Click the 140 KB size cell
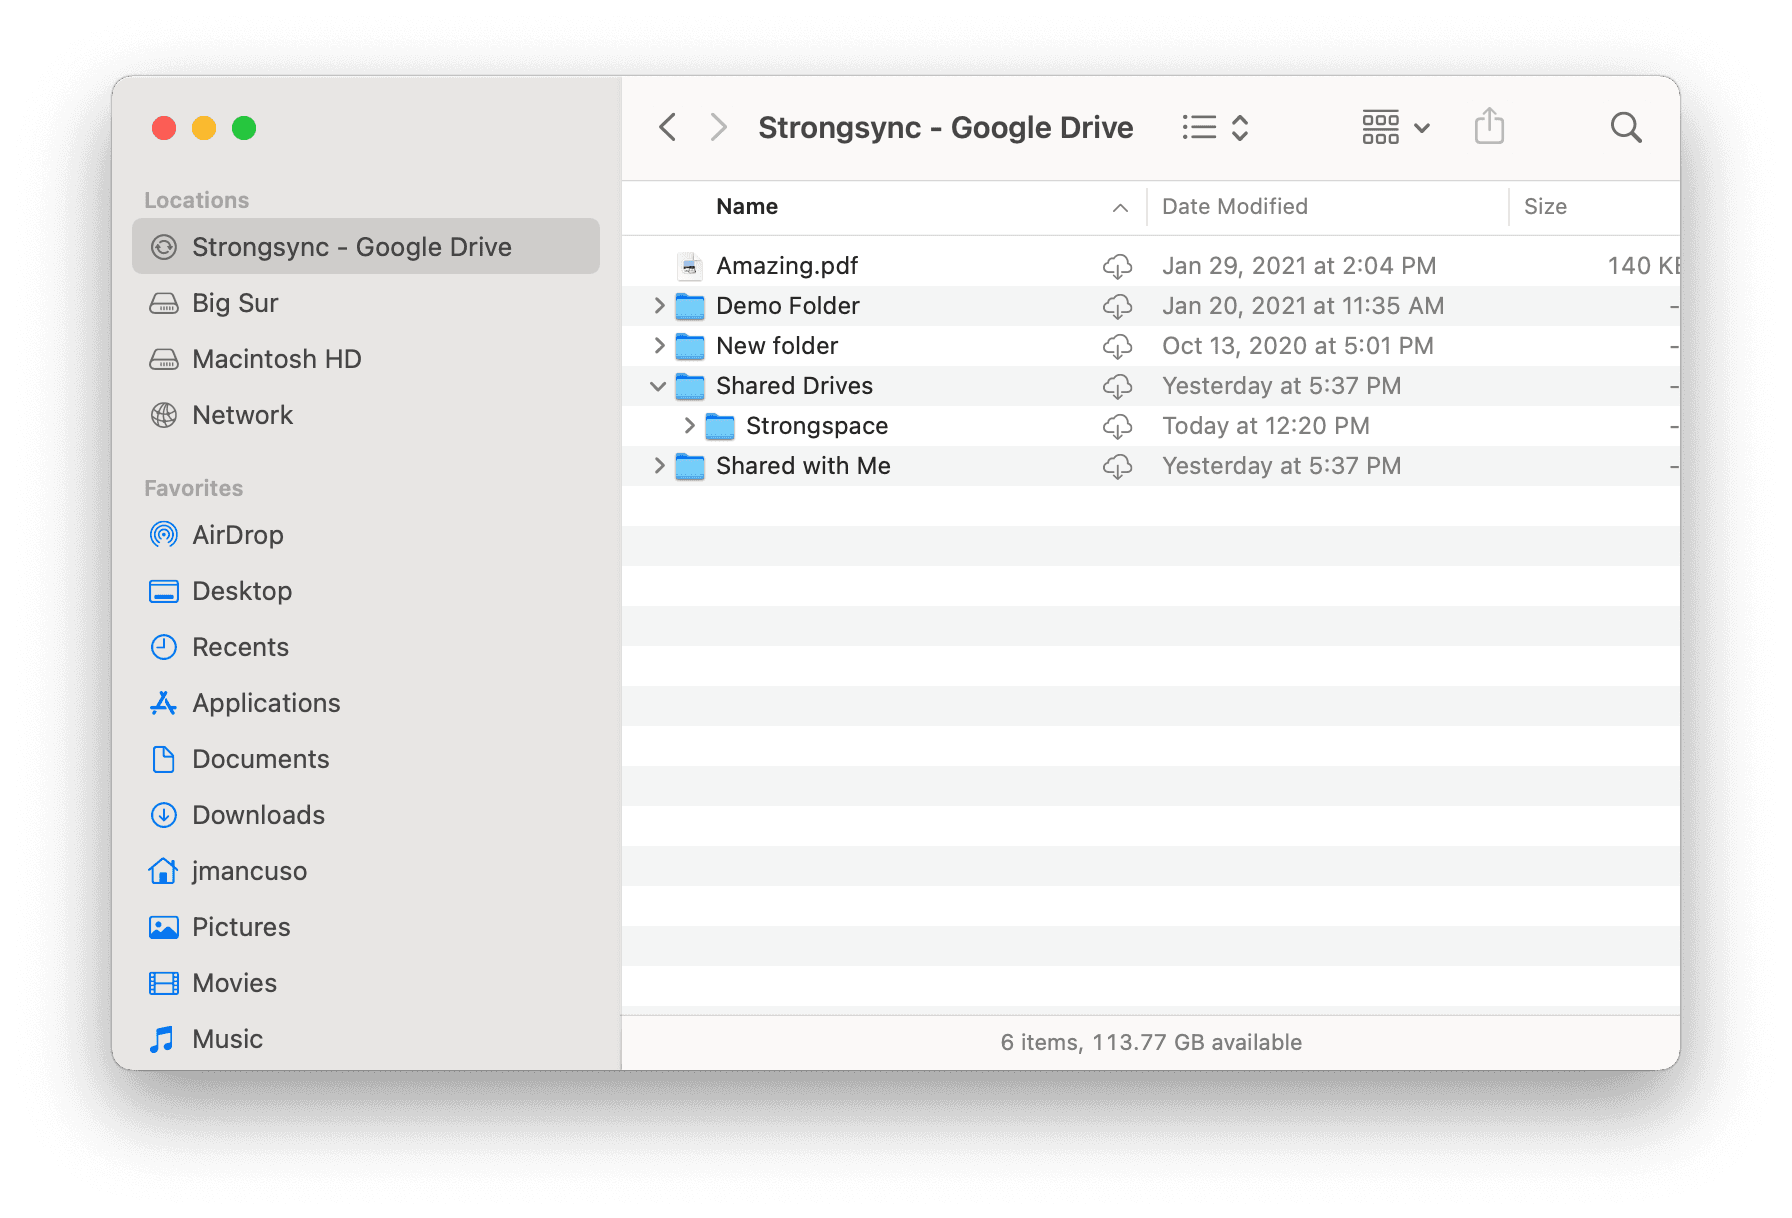 (x=1643, y=266)
